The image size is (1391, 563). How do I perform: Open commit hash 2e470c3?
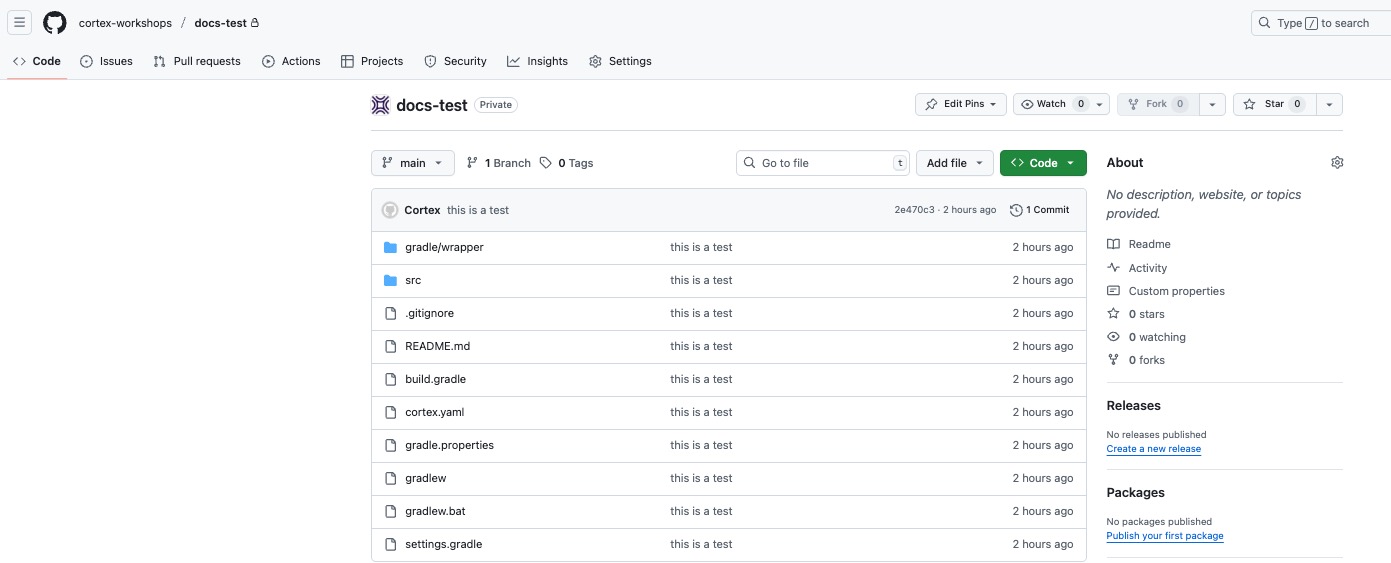(914, 210)
